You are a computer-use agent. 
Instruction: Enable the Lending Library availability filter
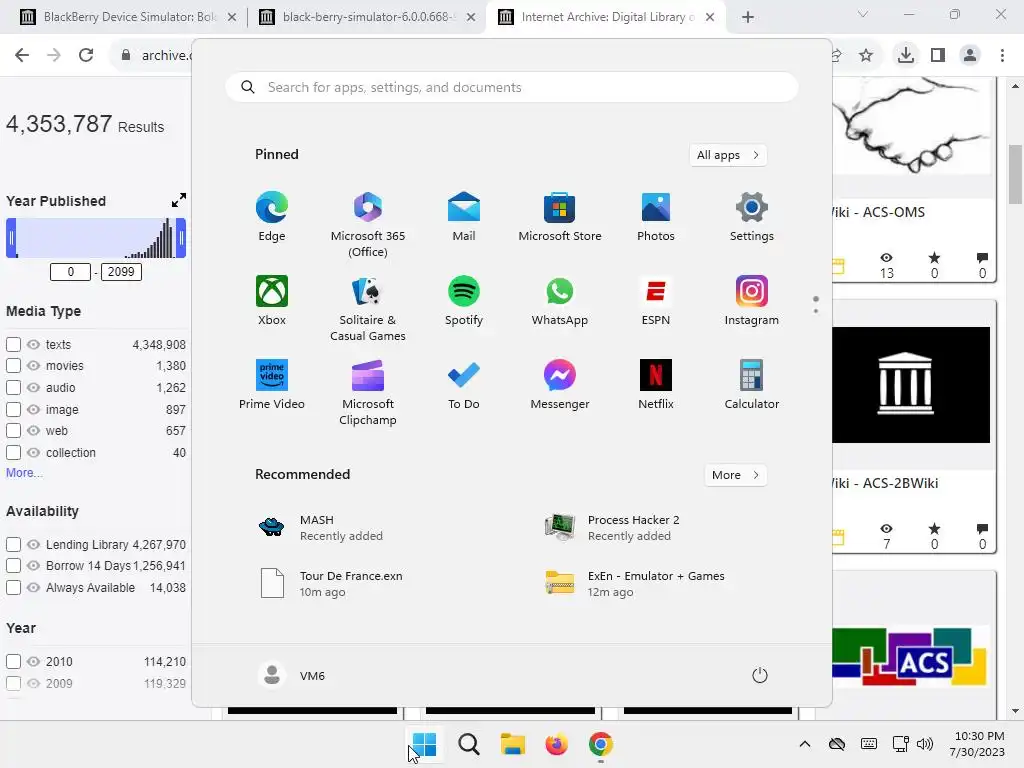click(x=13, y=544)
